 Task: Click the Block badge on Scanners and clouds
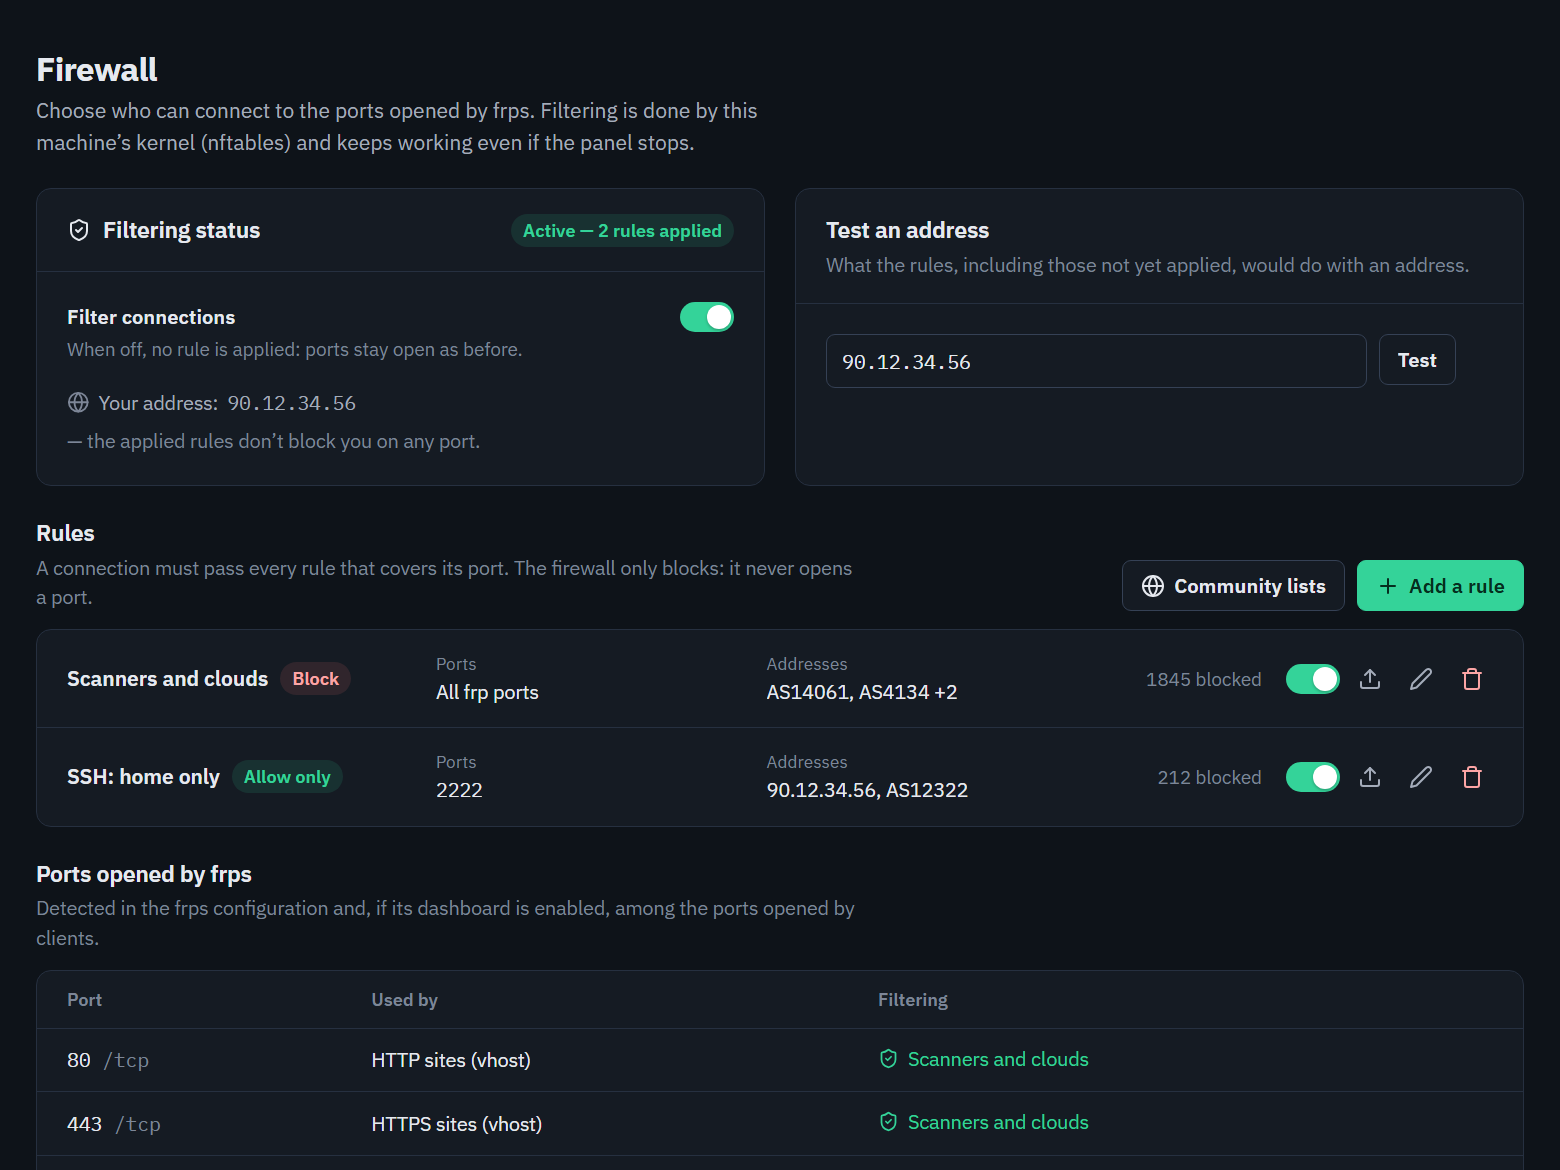[x=316, y=679]
